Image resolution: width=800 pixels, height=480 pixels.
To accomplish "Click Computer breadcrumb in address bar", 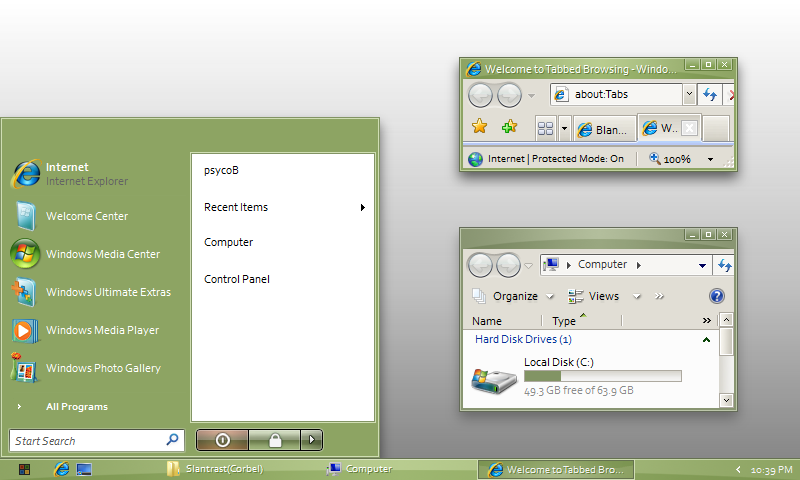I will point(602,264).
